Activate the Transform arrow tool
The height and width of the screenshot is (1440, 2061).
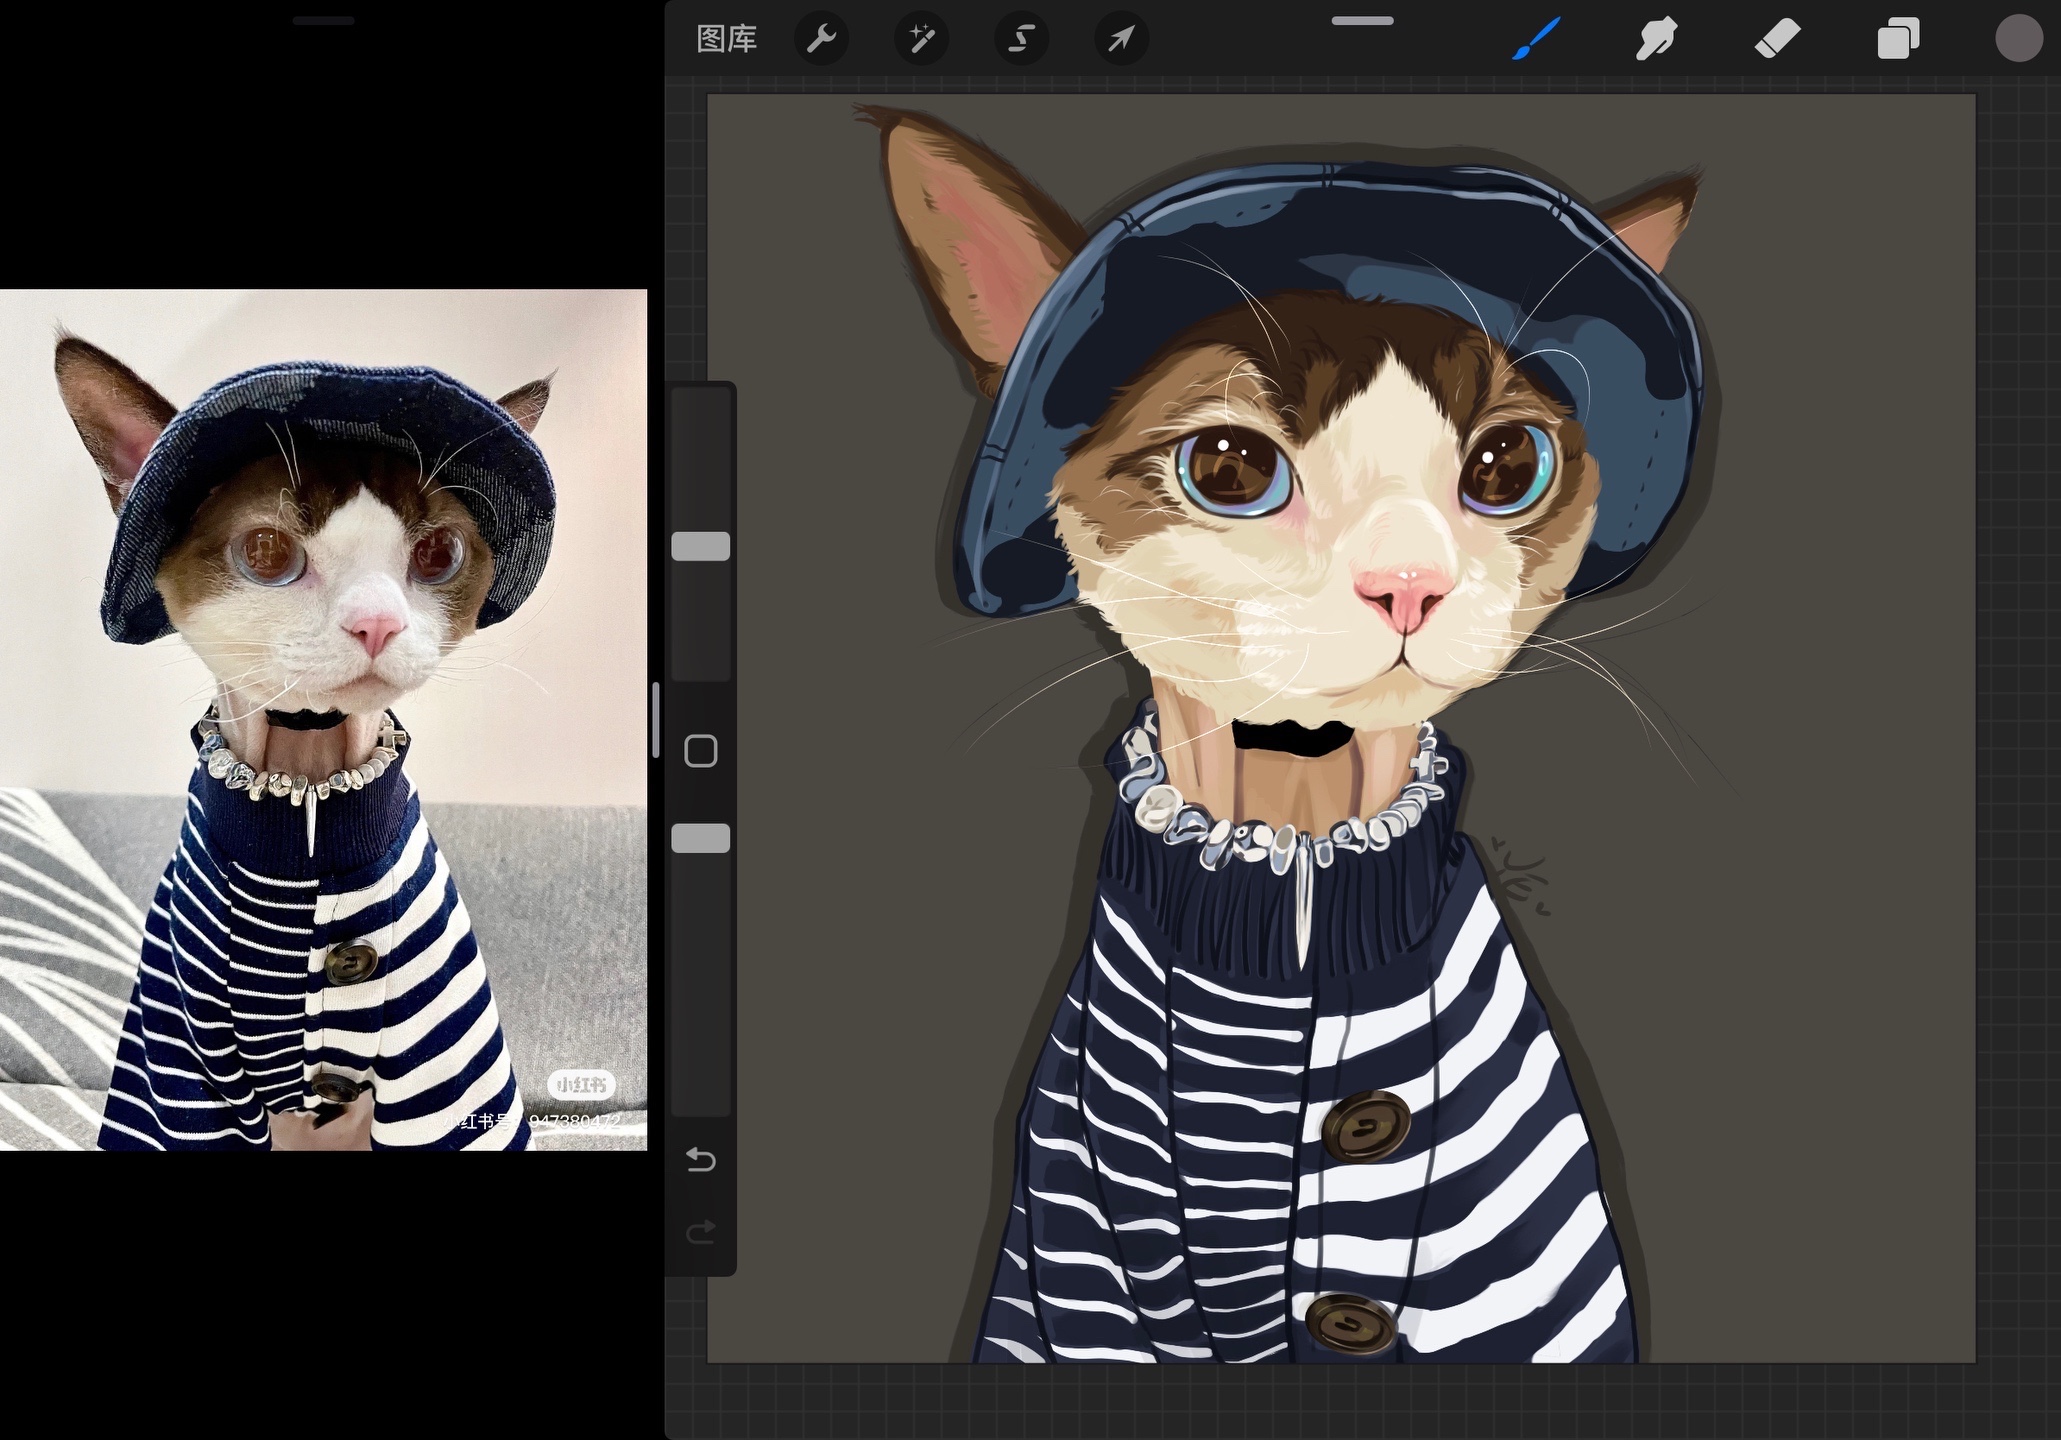click(1120, 39)
